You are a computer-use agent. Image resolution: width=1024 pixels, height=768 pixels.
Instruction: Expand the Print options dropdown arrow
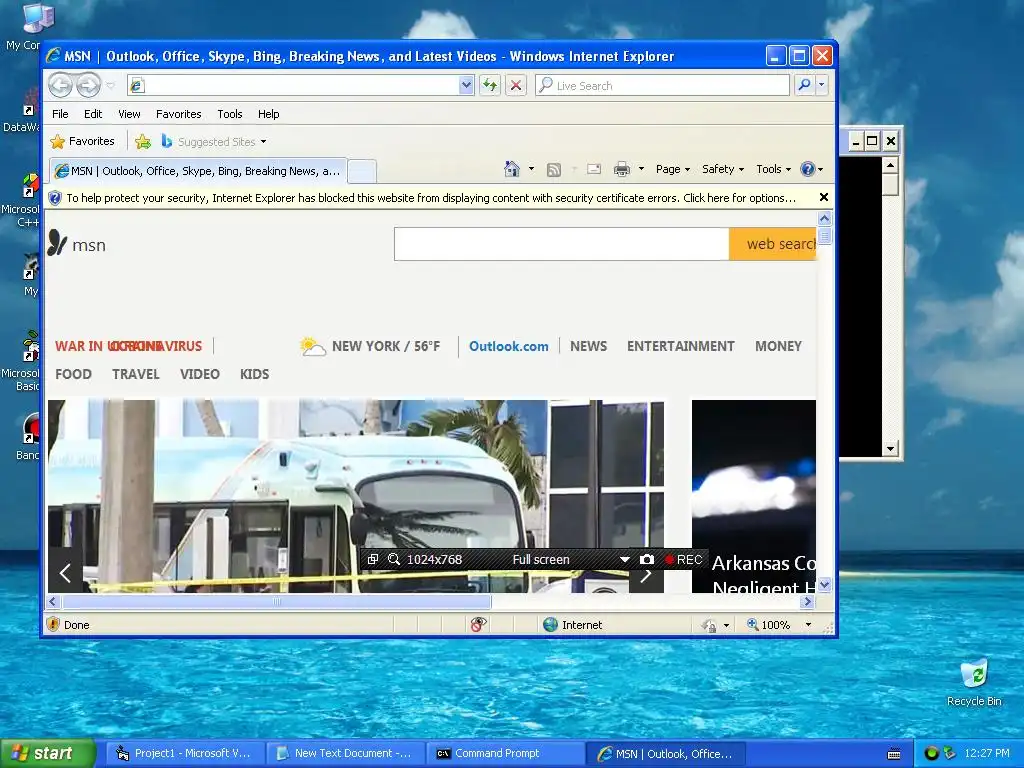pos(641,169)
